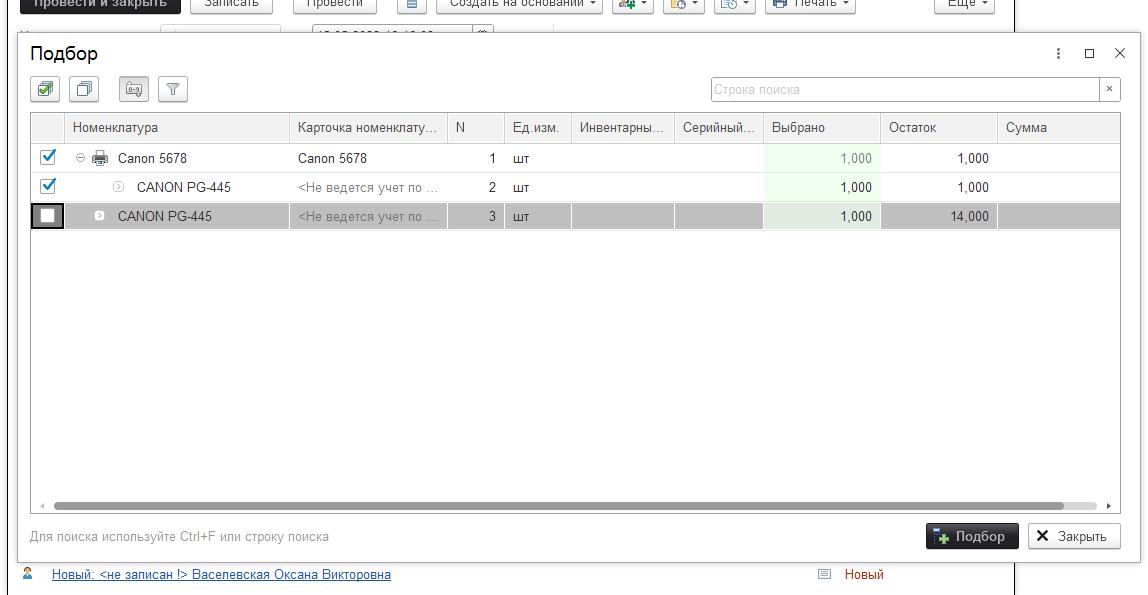Viewport: 1148px width, 595px height.
Task: Check the row 3 CANON PG-445 checkbox
Action: [47, 216]
